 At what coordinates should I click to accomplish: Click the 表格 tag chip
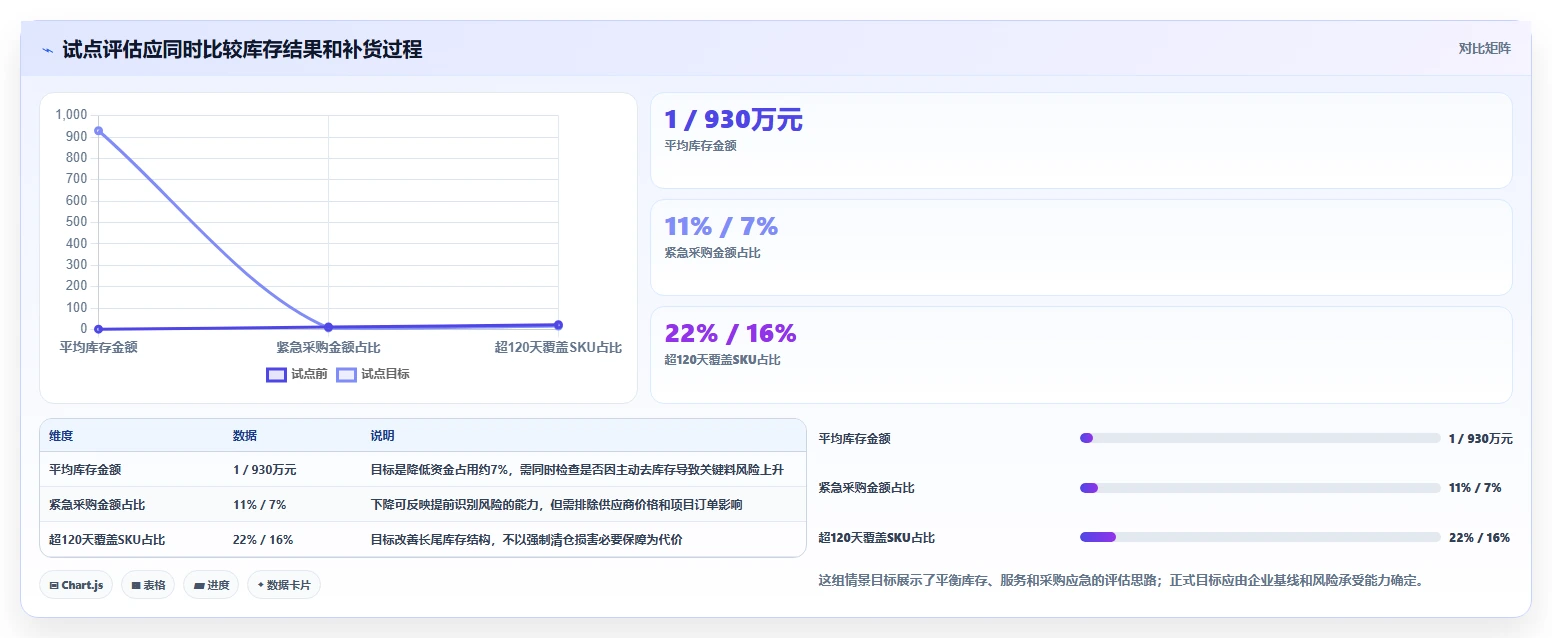click(x=148, y=585)
